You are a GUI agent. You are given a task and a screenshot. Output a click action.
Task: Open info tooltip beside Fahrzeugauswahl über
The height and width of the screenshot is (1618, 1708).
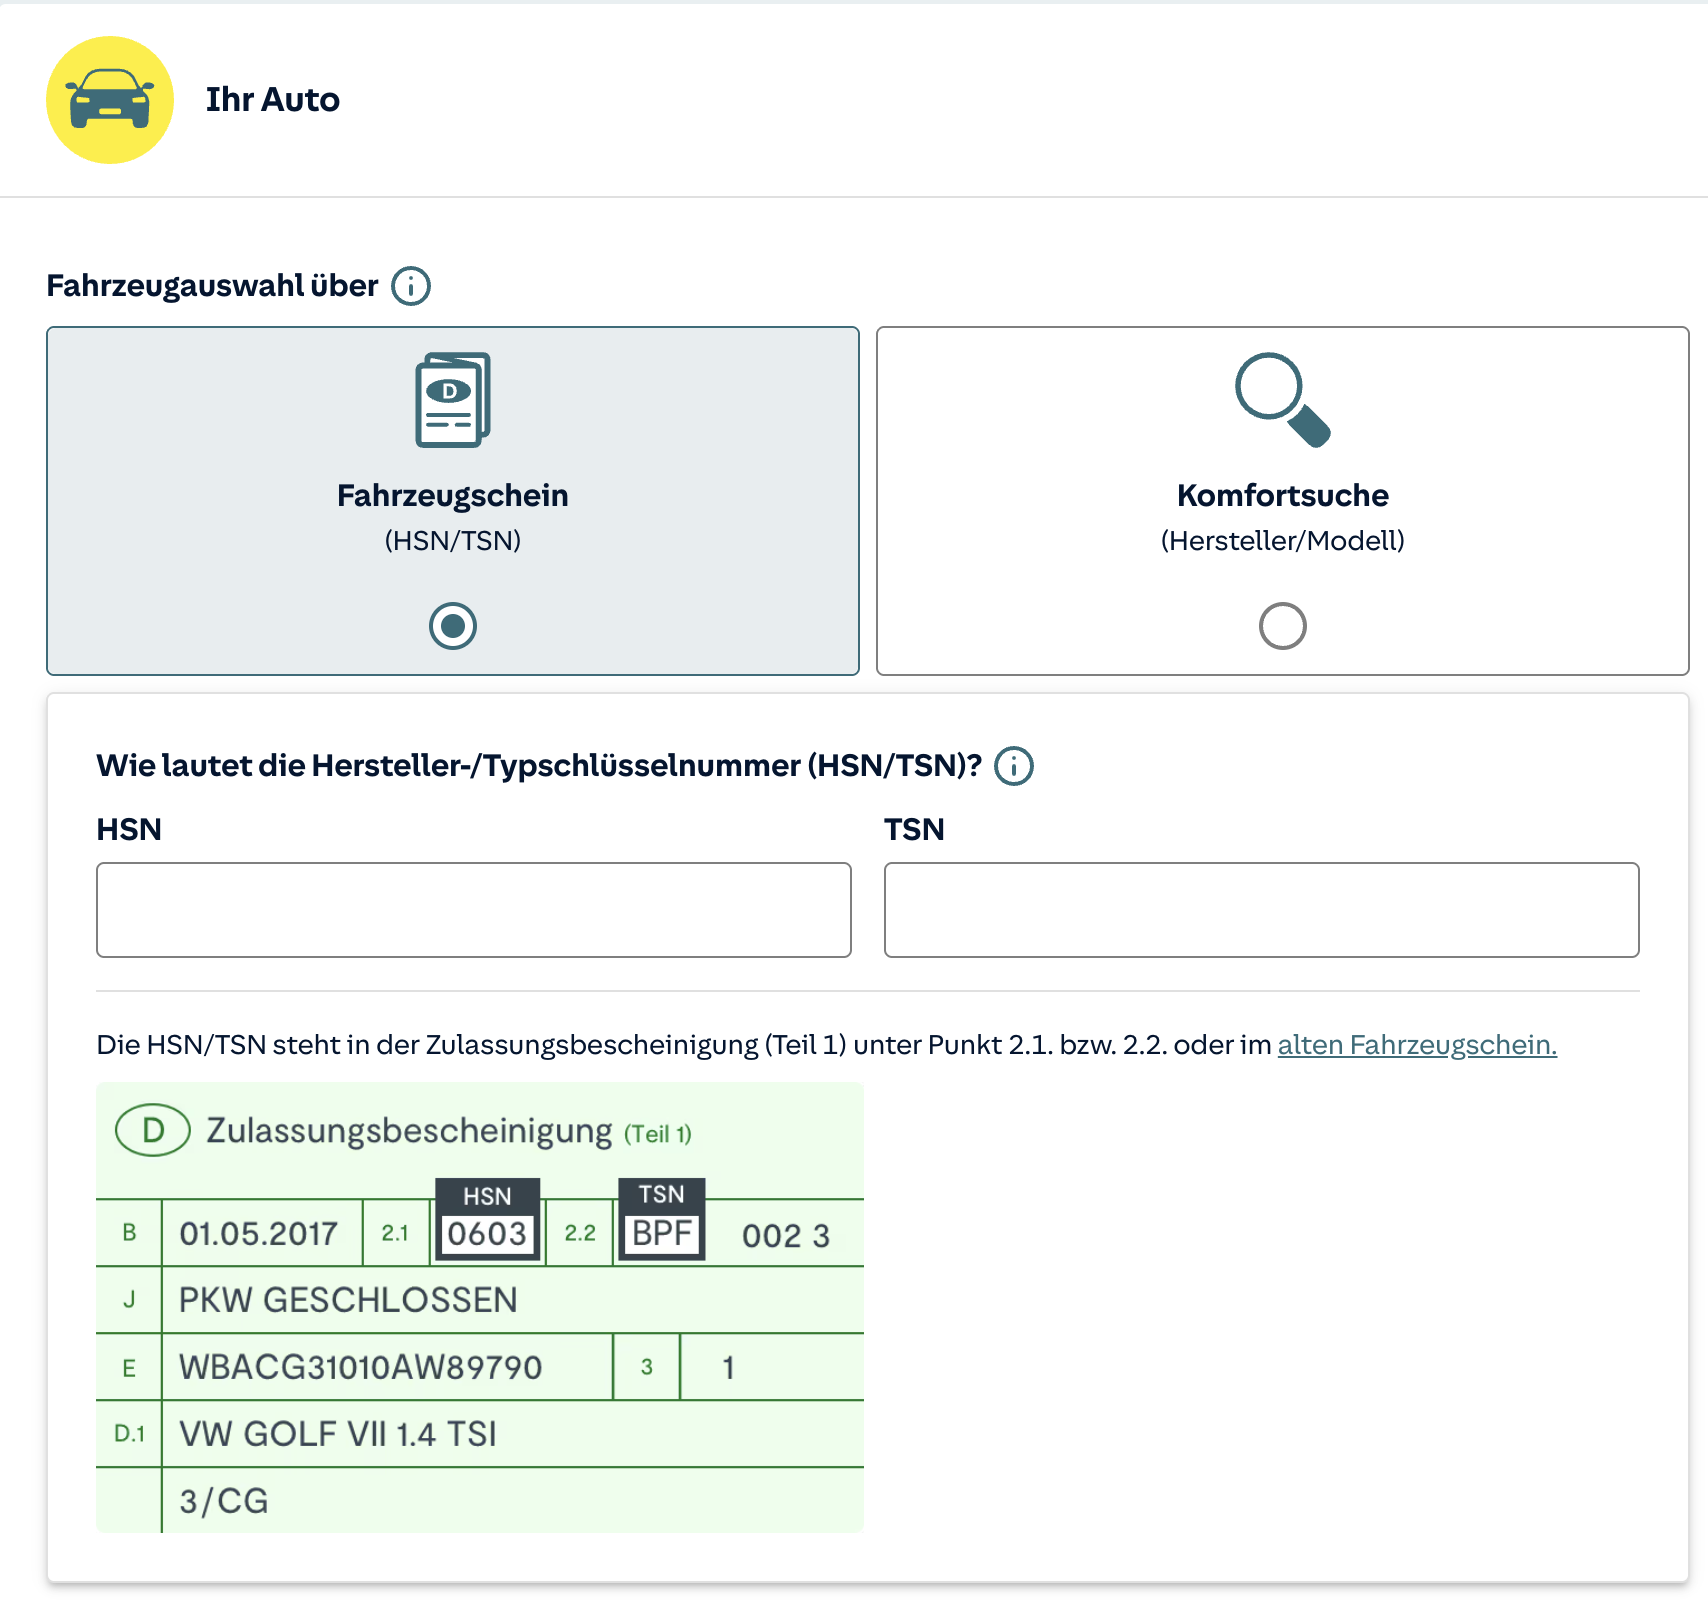[x=411, y=286]
